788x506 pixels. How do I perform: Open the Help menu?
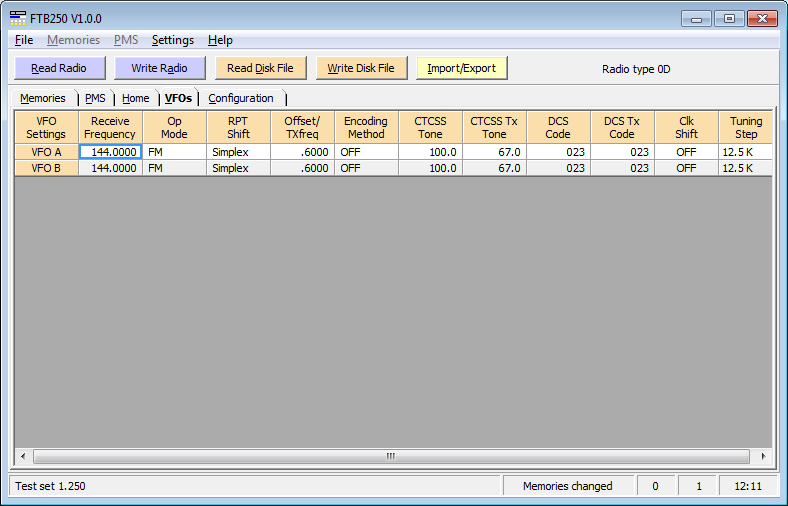coord(220,40)
